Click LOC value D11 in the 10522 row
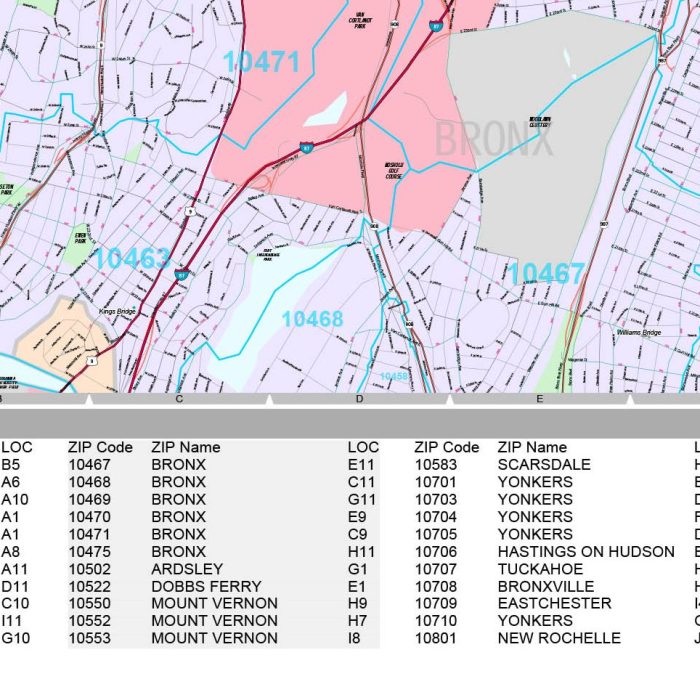Image resolution: width=700 pixels, height=700 pixels. click(x=15, y=587)
